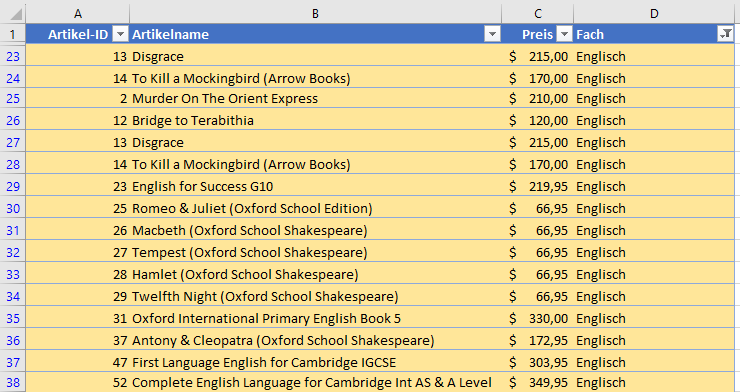Select row header 34
The image size is (740, 392).
(13, 296)
